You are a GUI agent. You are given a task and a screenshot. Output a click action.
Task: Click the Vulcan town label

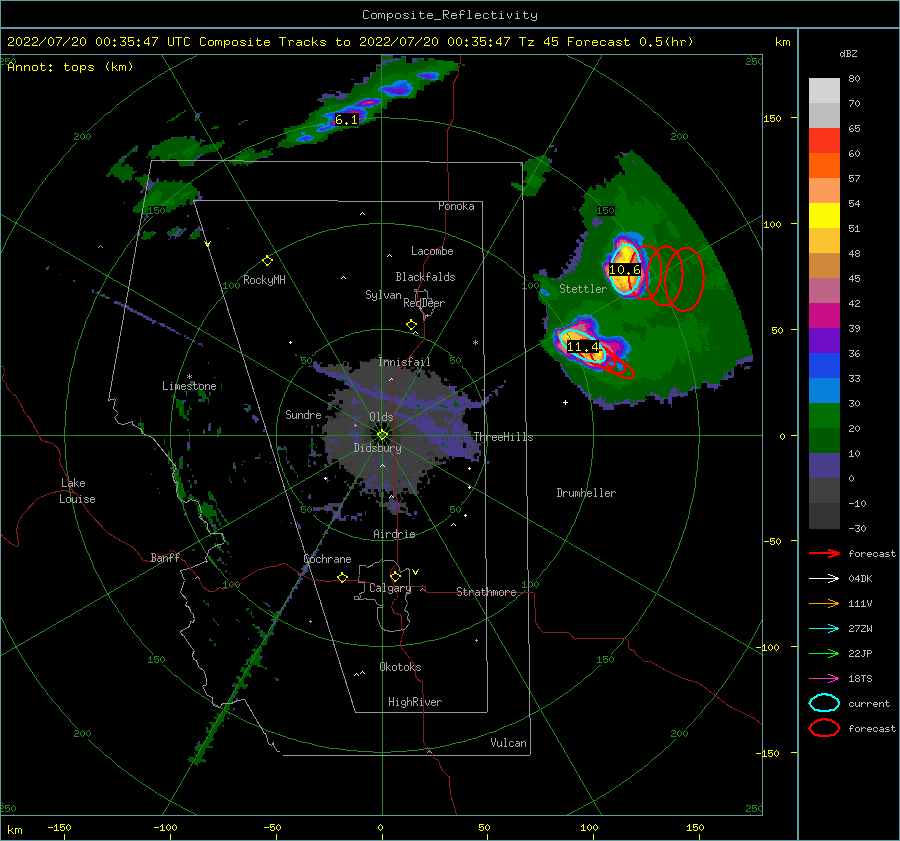tap(508, 743)
